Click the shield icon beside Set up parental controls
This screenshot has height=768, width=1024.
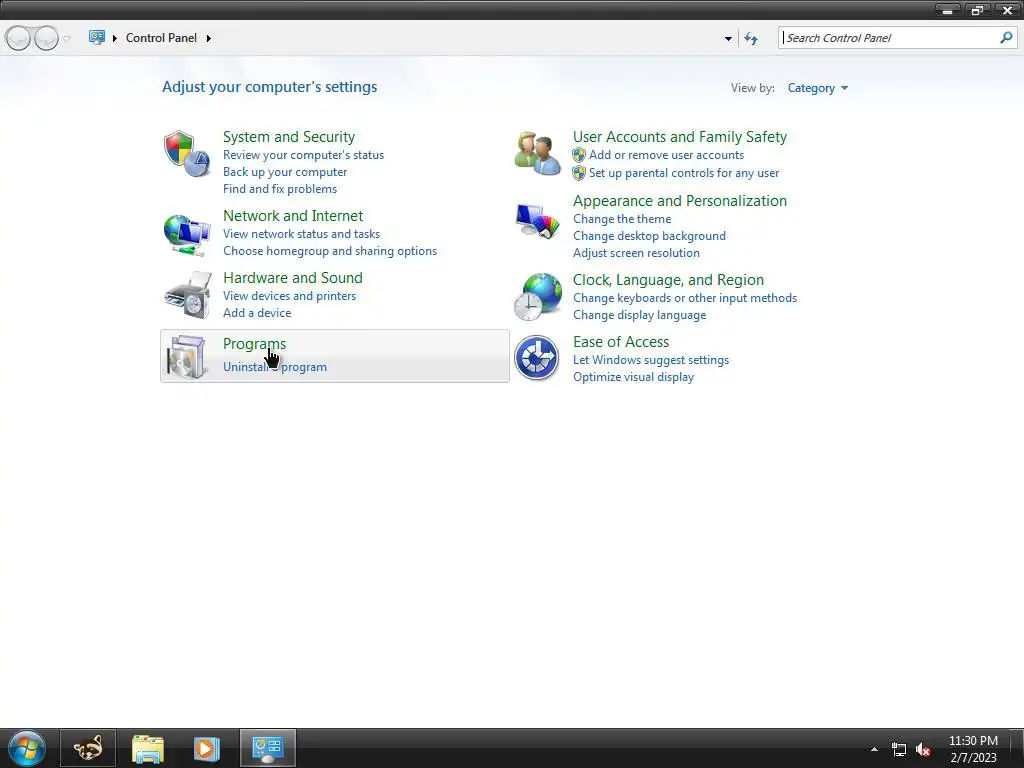point(579,173)
